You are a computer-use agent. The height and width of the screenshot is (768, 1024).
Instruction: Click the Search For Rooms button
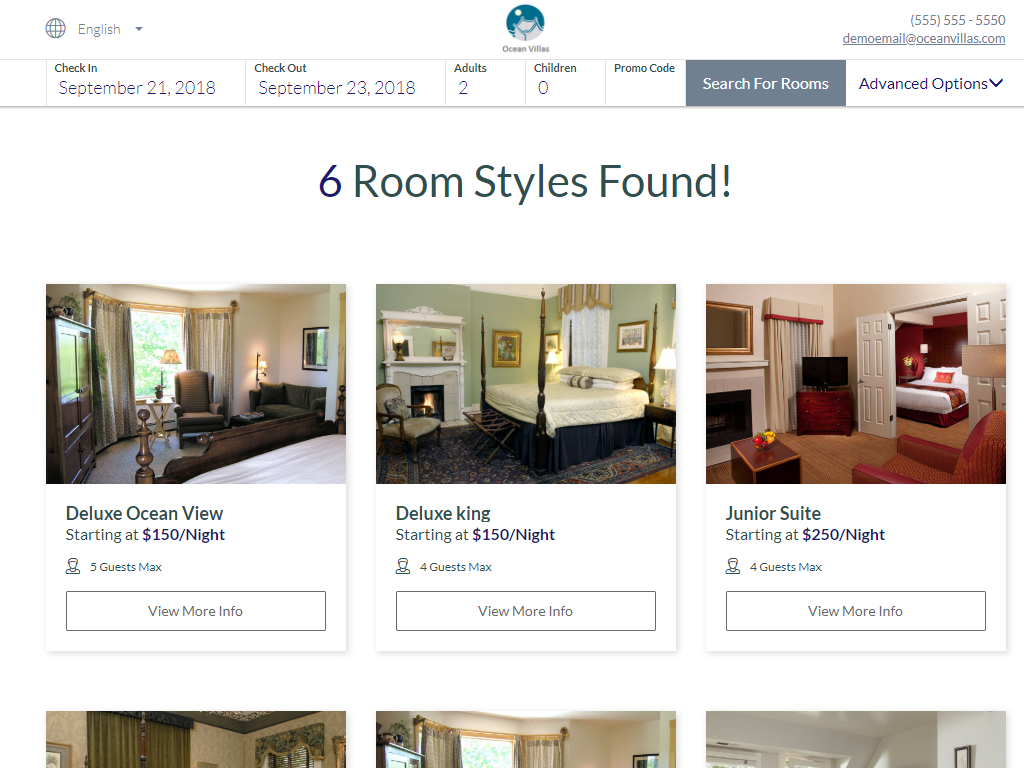[x=765, y=83]
